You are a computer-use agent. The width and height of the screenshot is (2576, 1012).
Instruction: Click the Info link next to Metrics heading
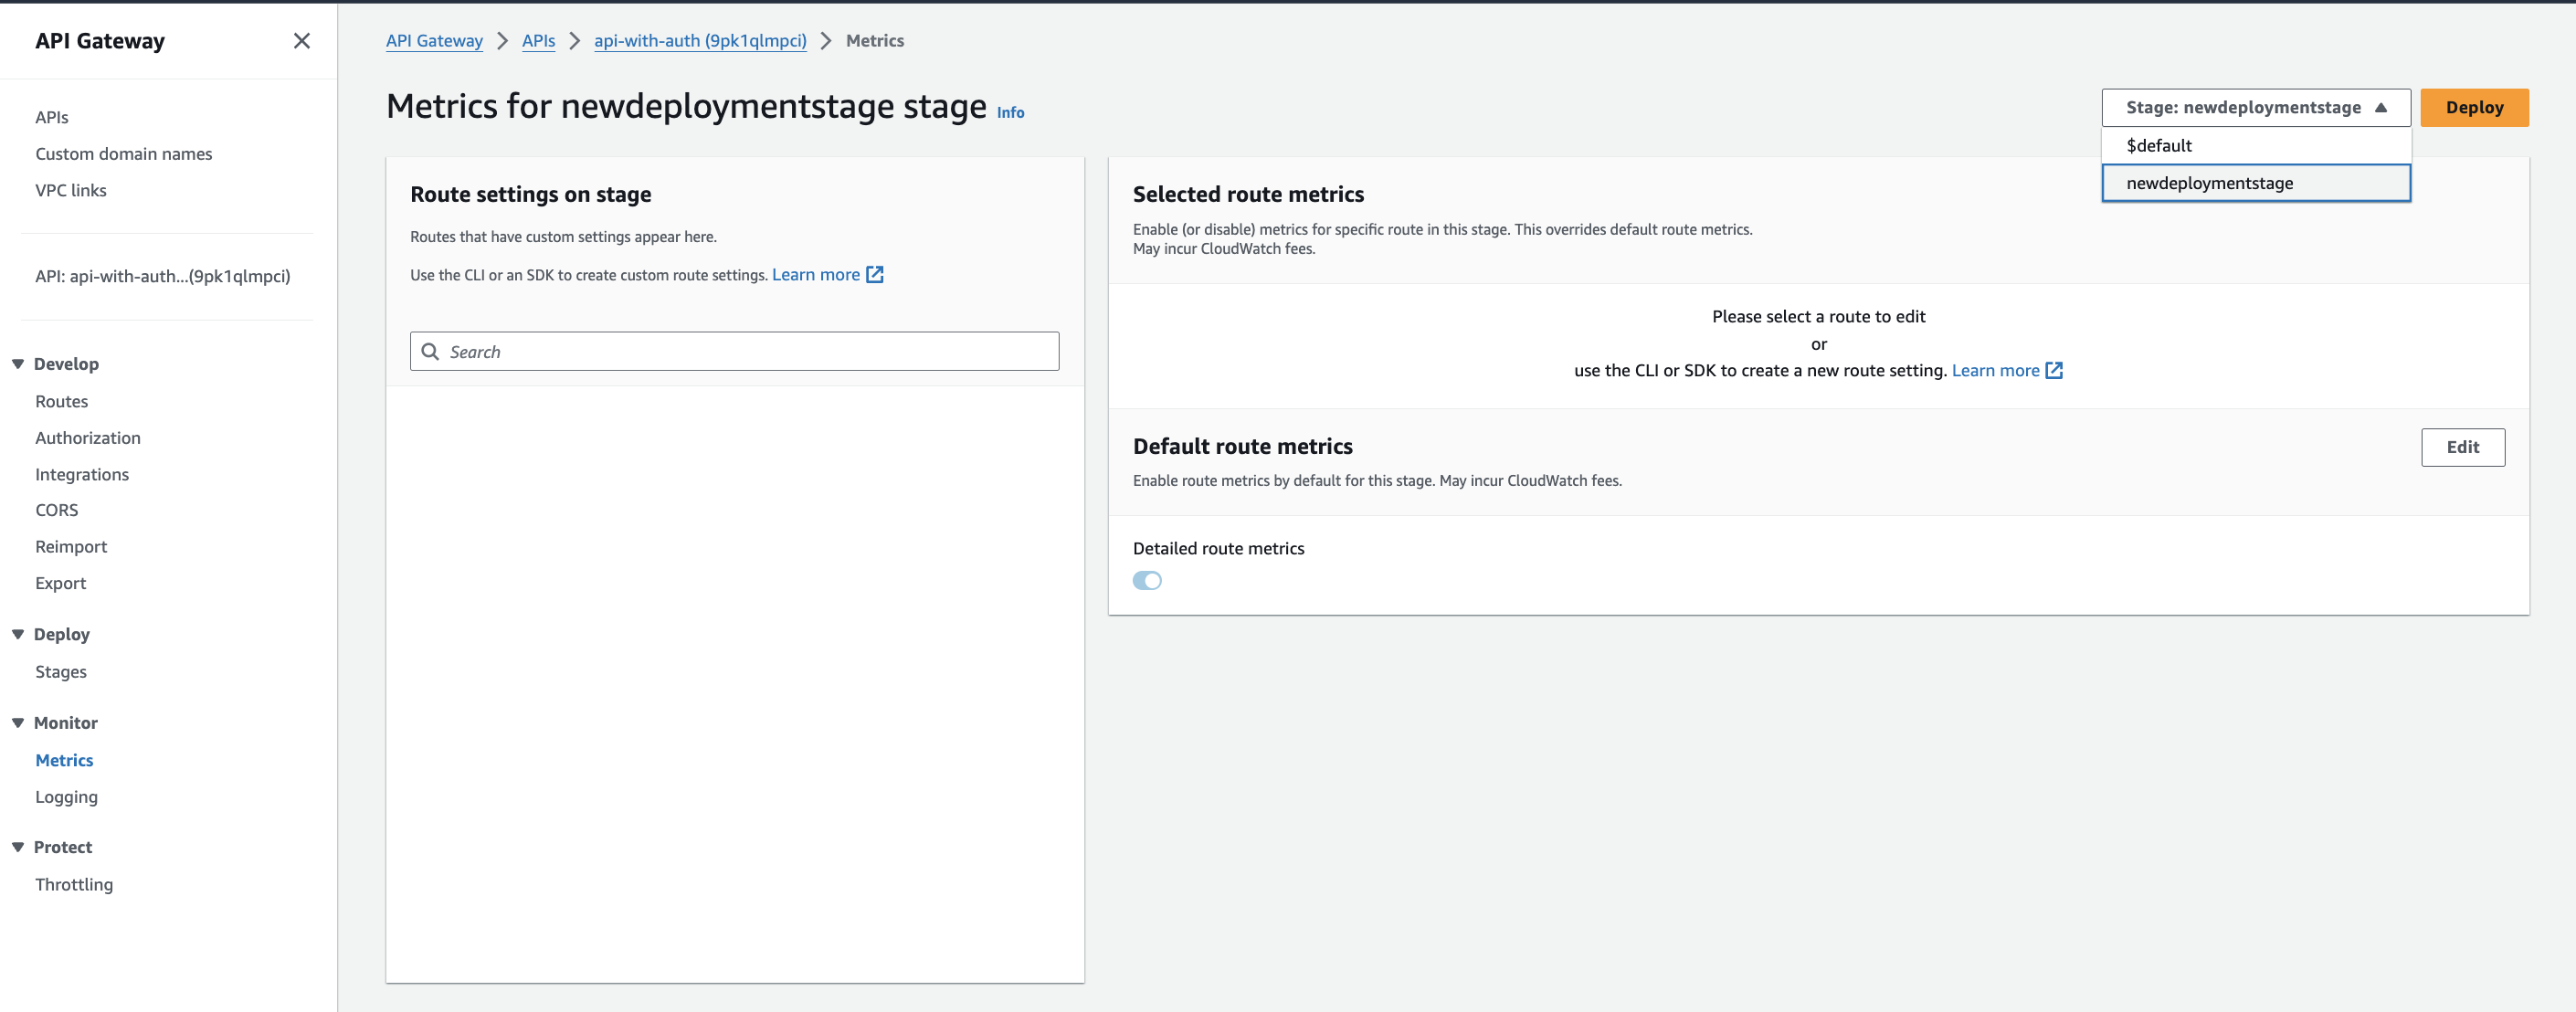coord(1014,111)
